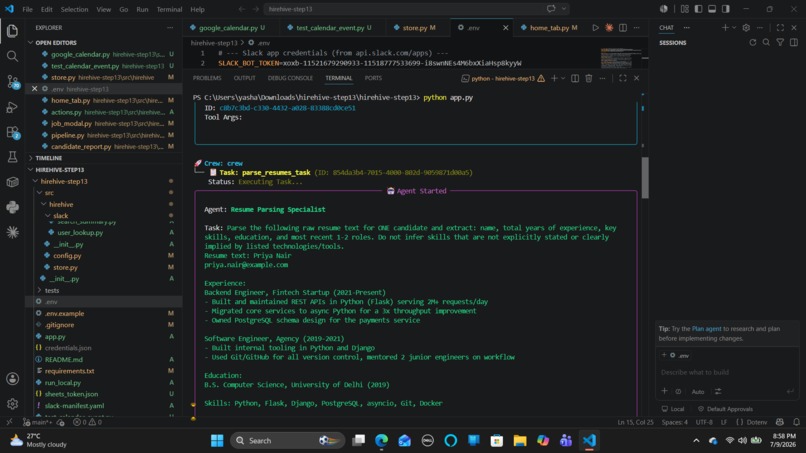This screenshot has height=453, width=806.
Task: Open the Source Control view
Action: click(12, 81)
